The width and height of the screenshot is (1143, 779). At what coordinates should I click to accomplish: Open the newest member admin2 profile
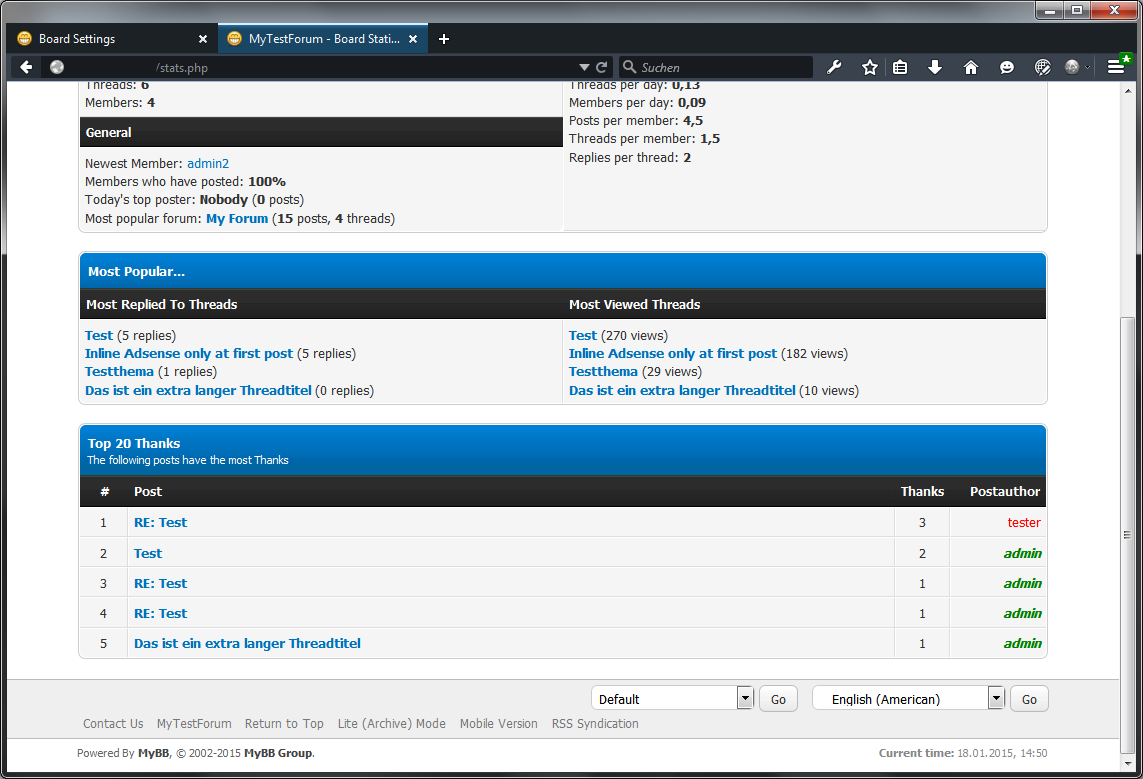click(208, 163)
